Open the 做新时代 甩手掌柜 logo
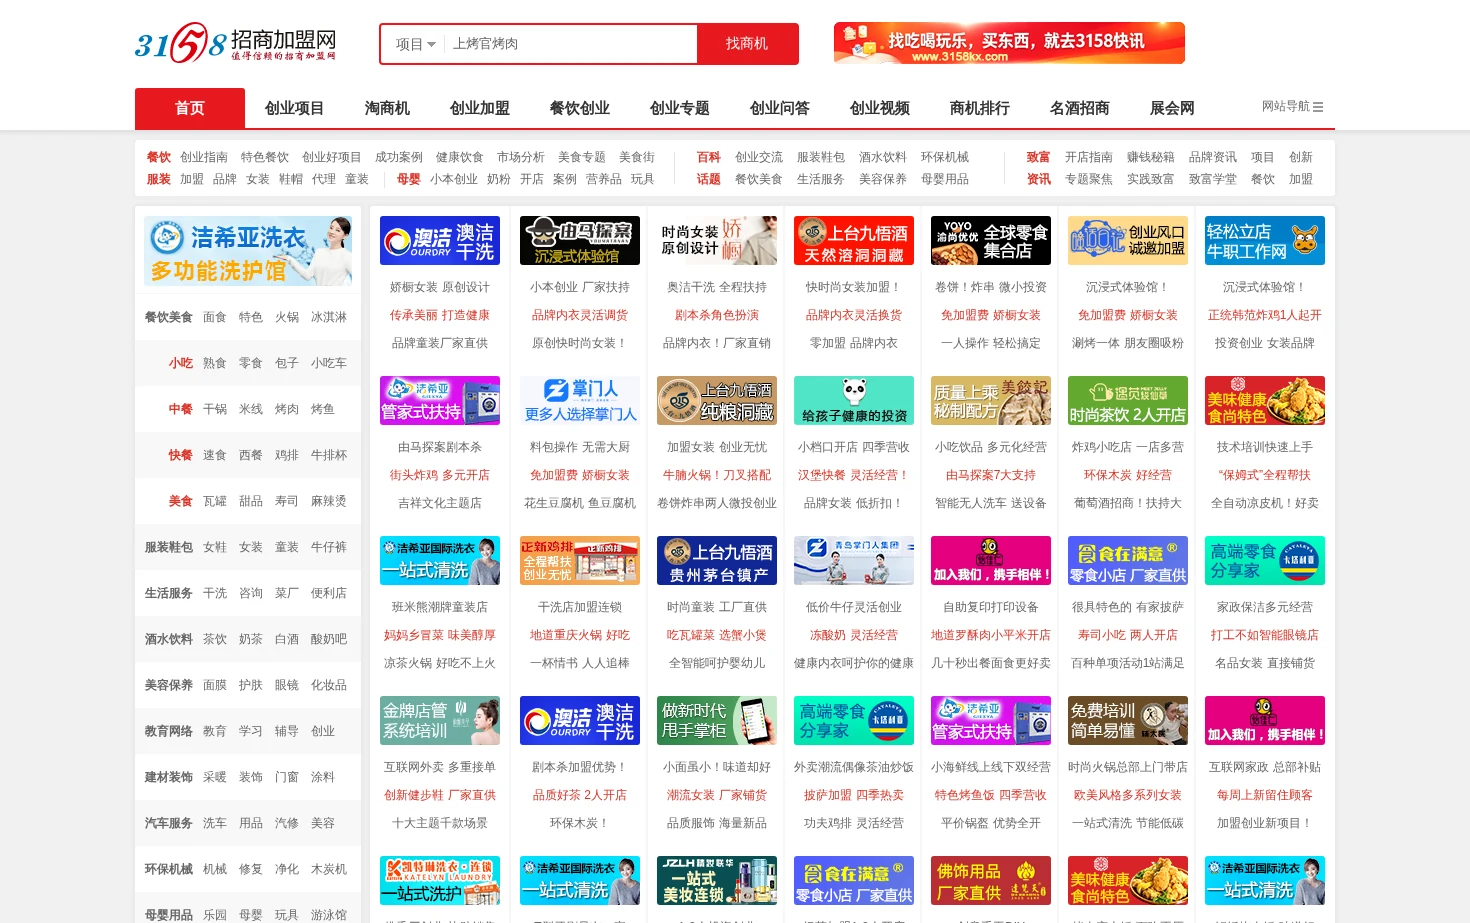 717,721
